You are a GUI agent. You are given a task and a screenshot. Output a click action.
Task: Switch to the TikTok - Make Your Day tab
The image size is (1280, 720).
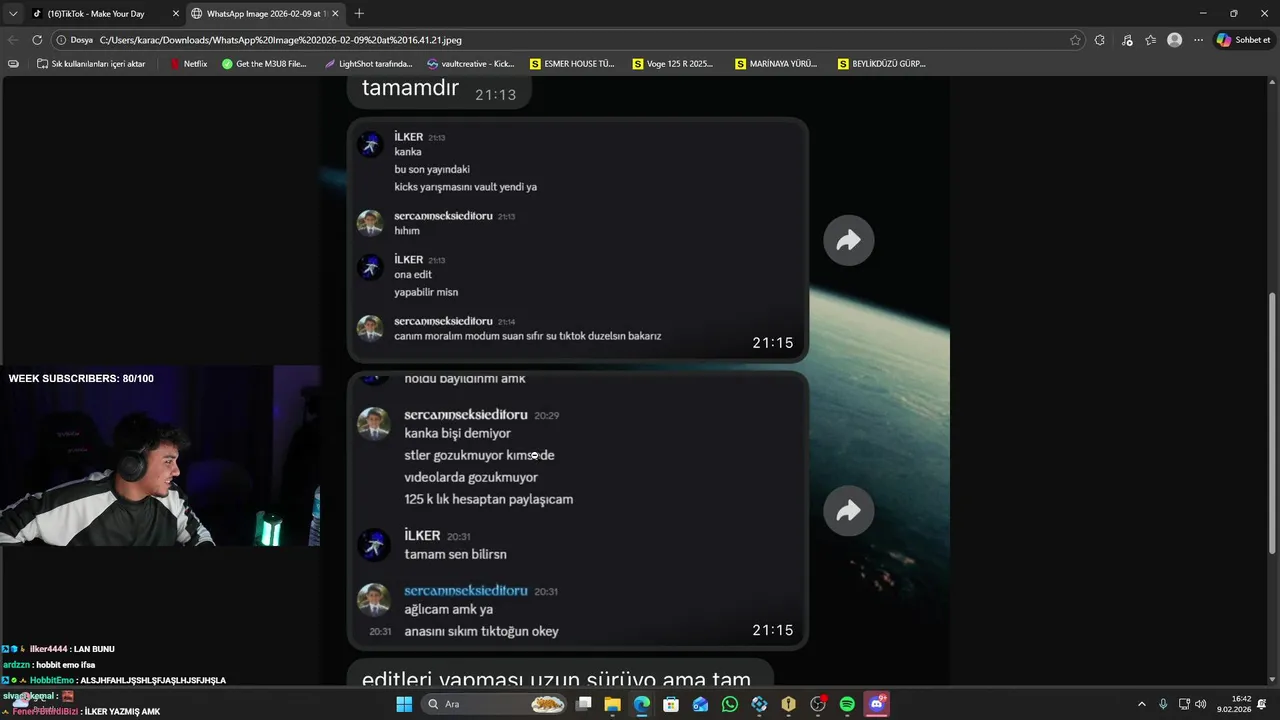point(104,14)
